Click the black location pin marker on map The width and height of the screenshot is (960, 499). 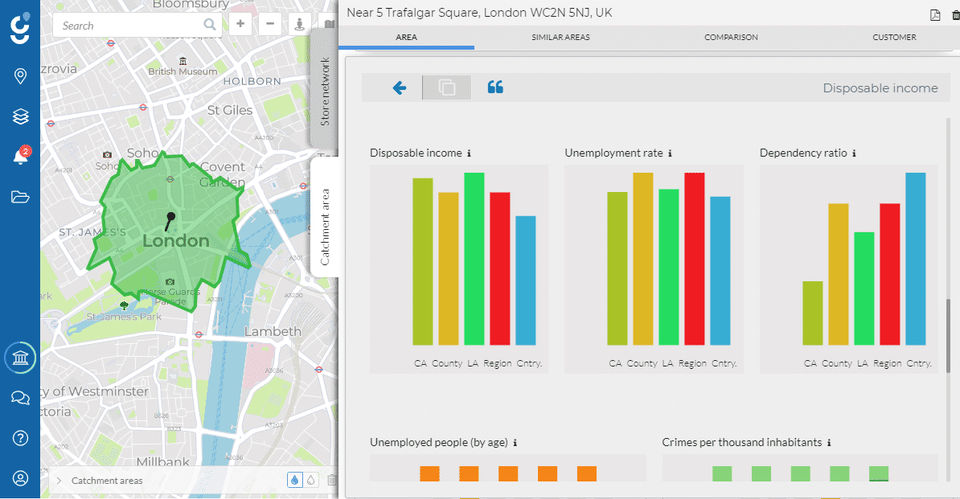pos(170,220)
